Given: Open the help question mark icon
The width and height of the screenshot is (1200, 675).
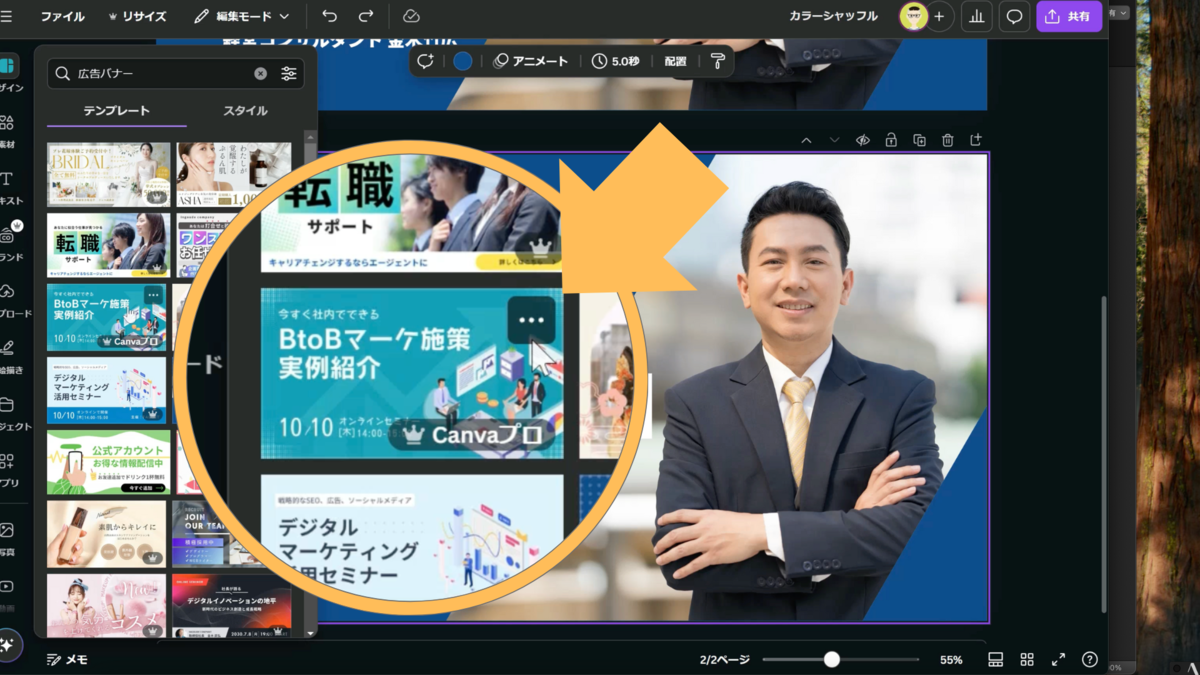Looking at the screenshot, I should [1090, 660].
